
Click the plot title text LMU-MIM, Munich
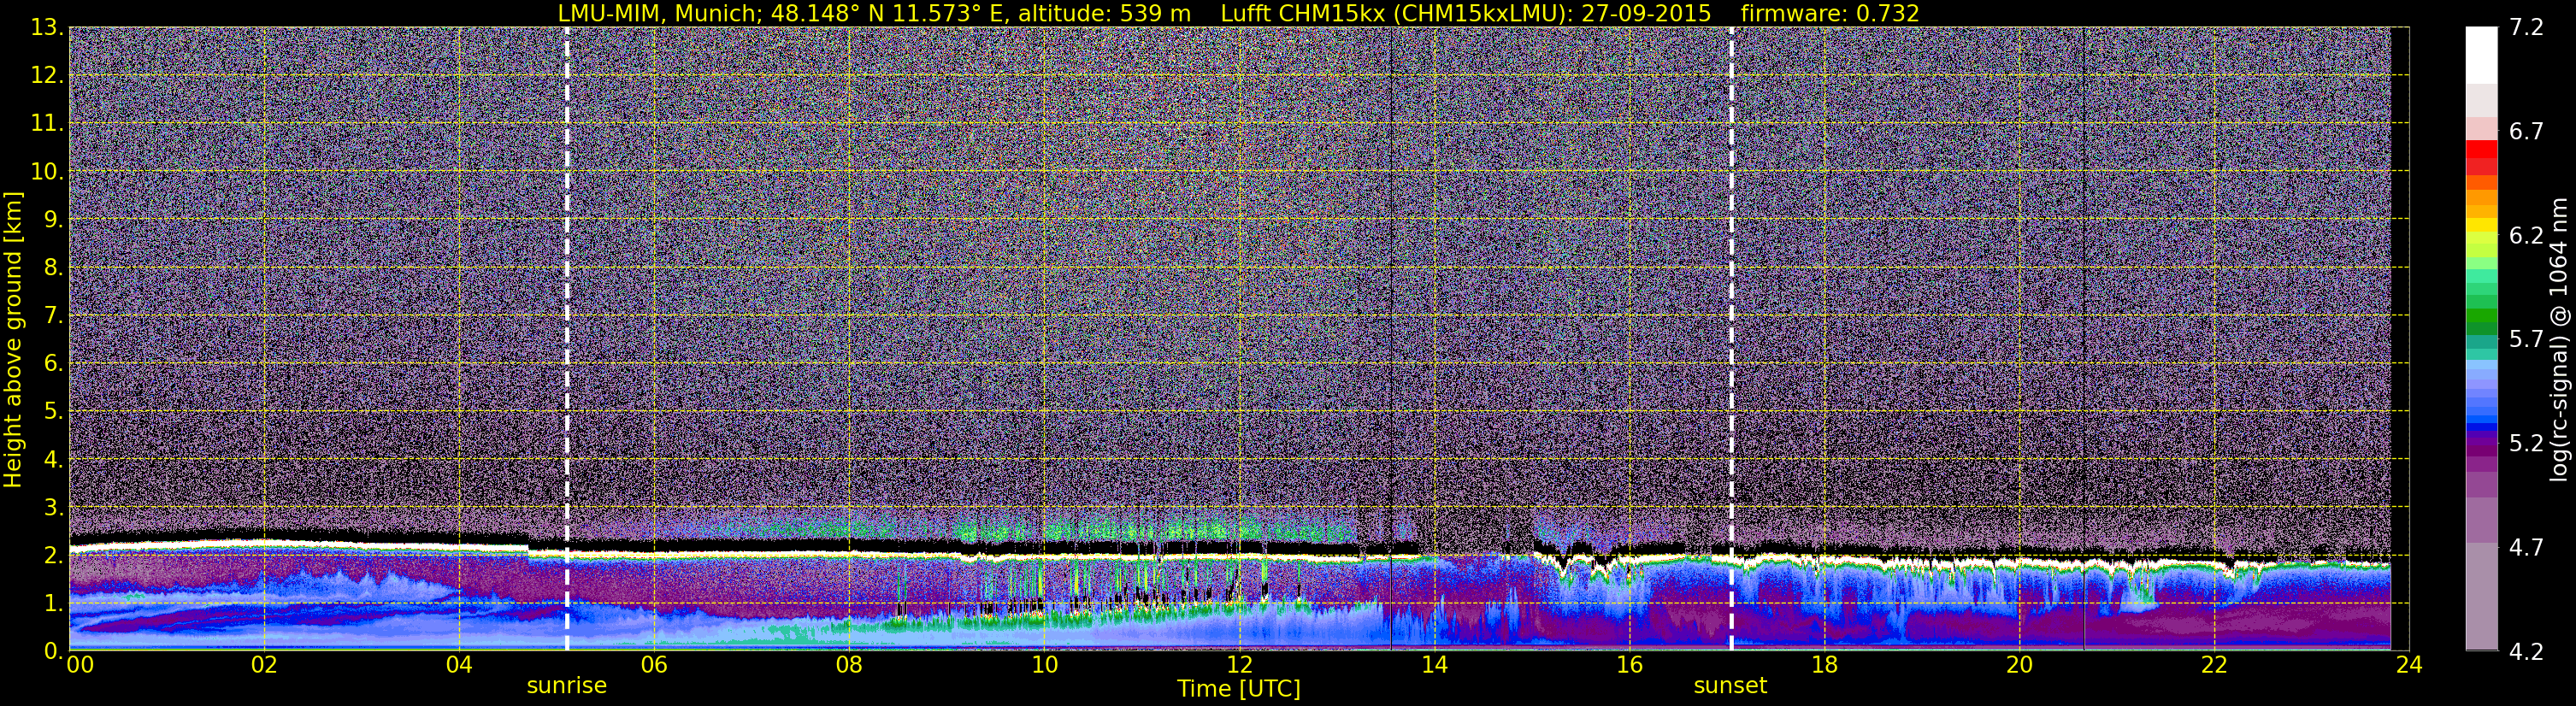[x=659, y=13]
